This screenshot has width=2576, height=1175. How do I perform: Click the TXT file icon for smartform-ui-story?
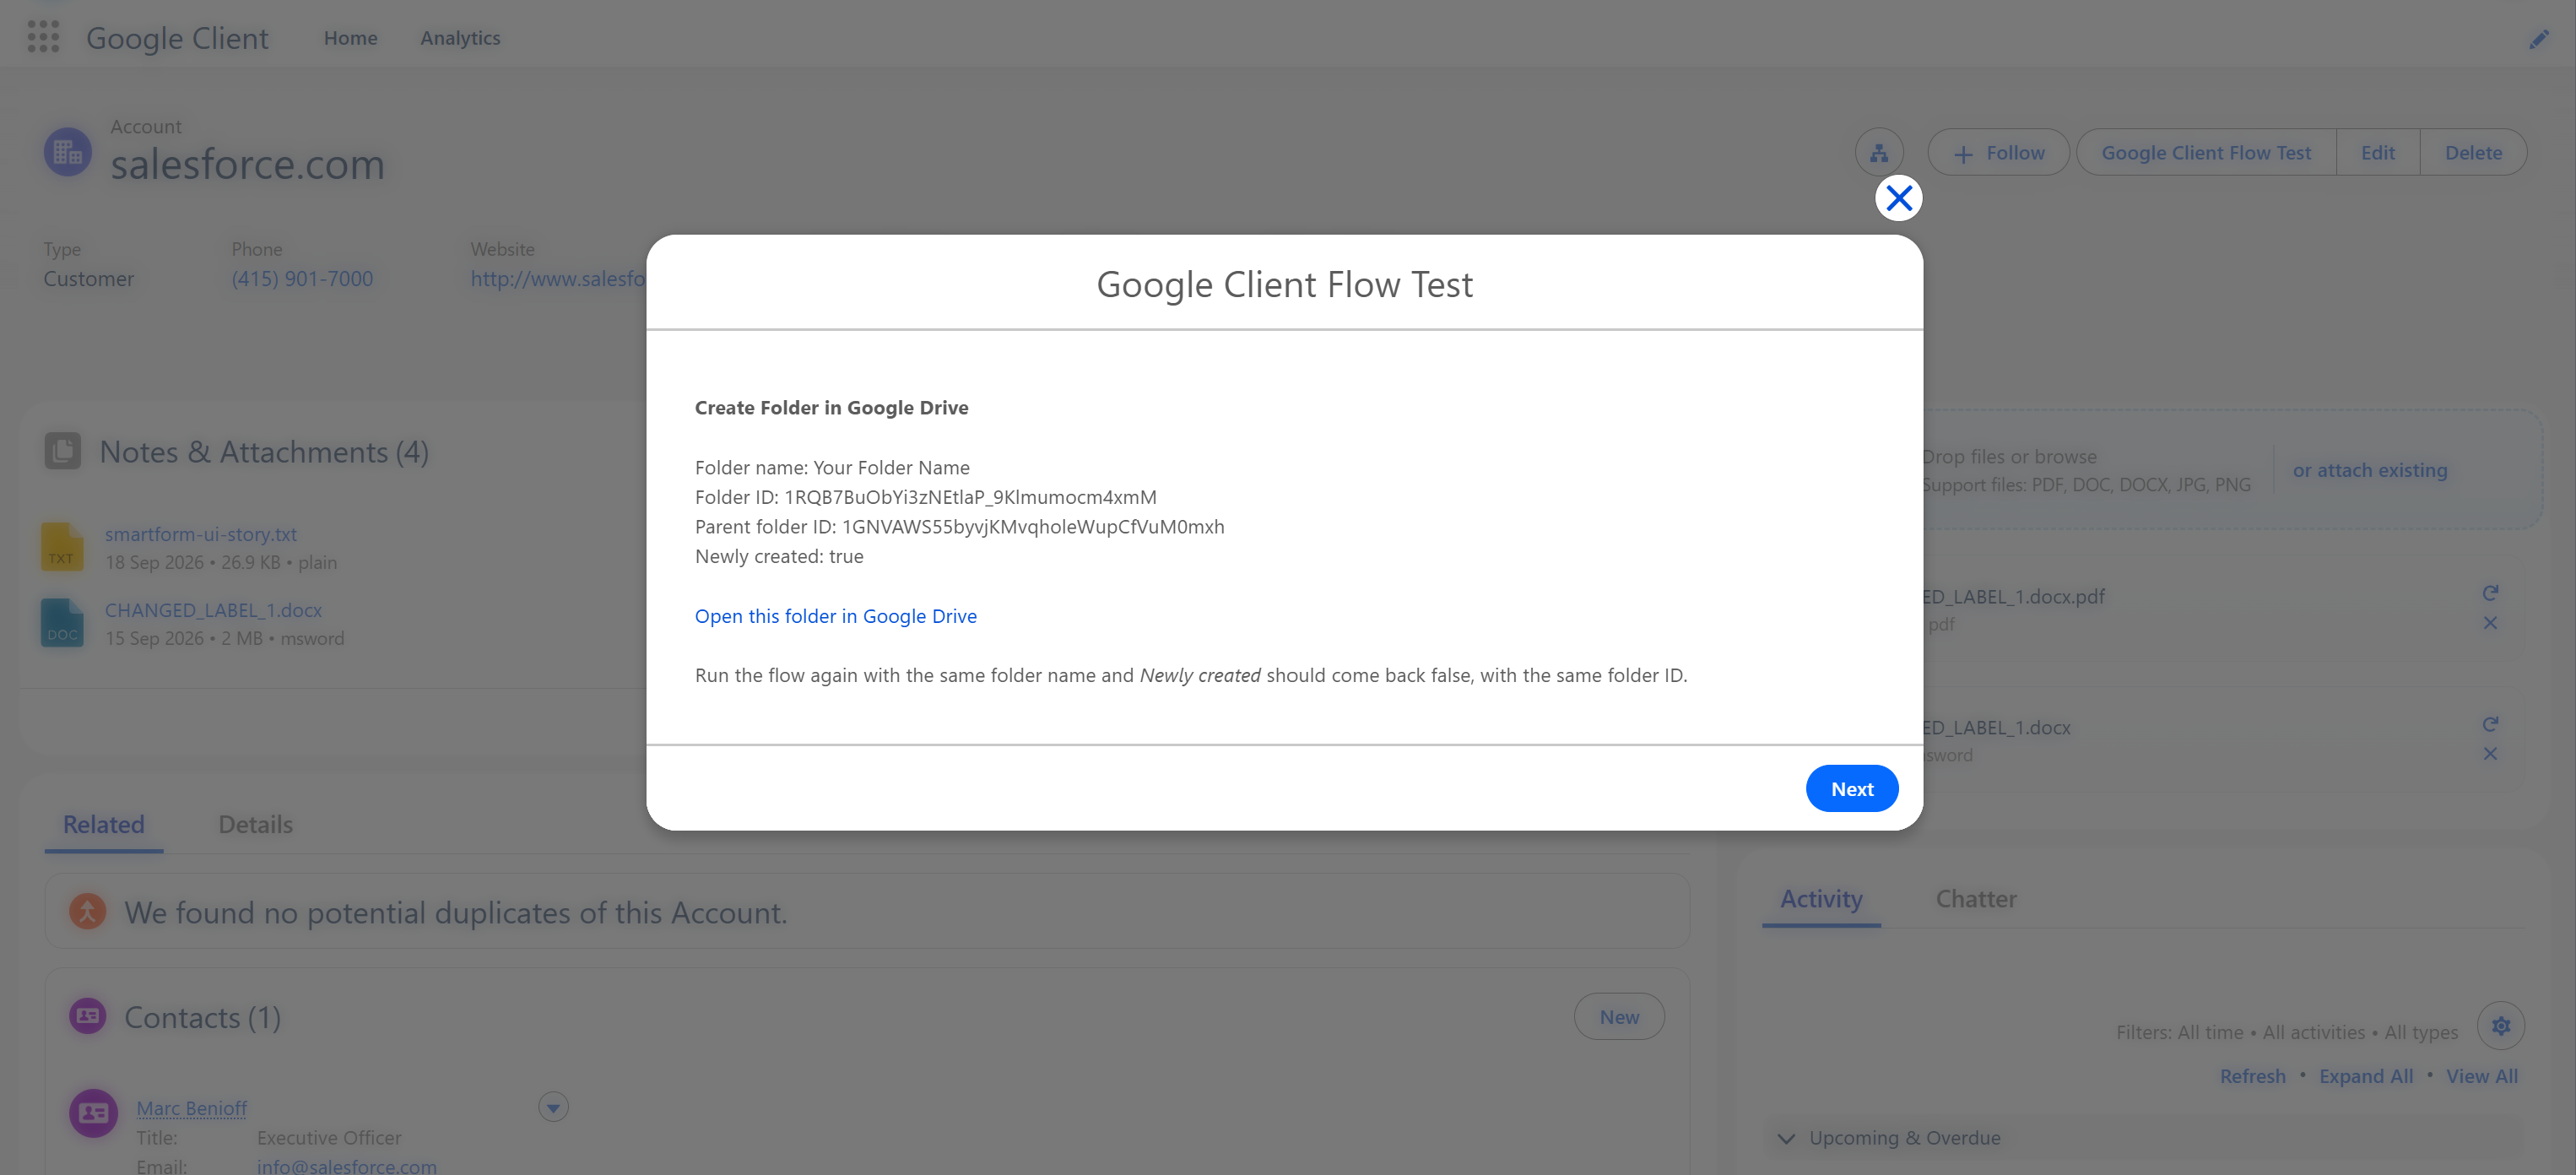62,547
